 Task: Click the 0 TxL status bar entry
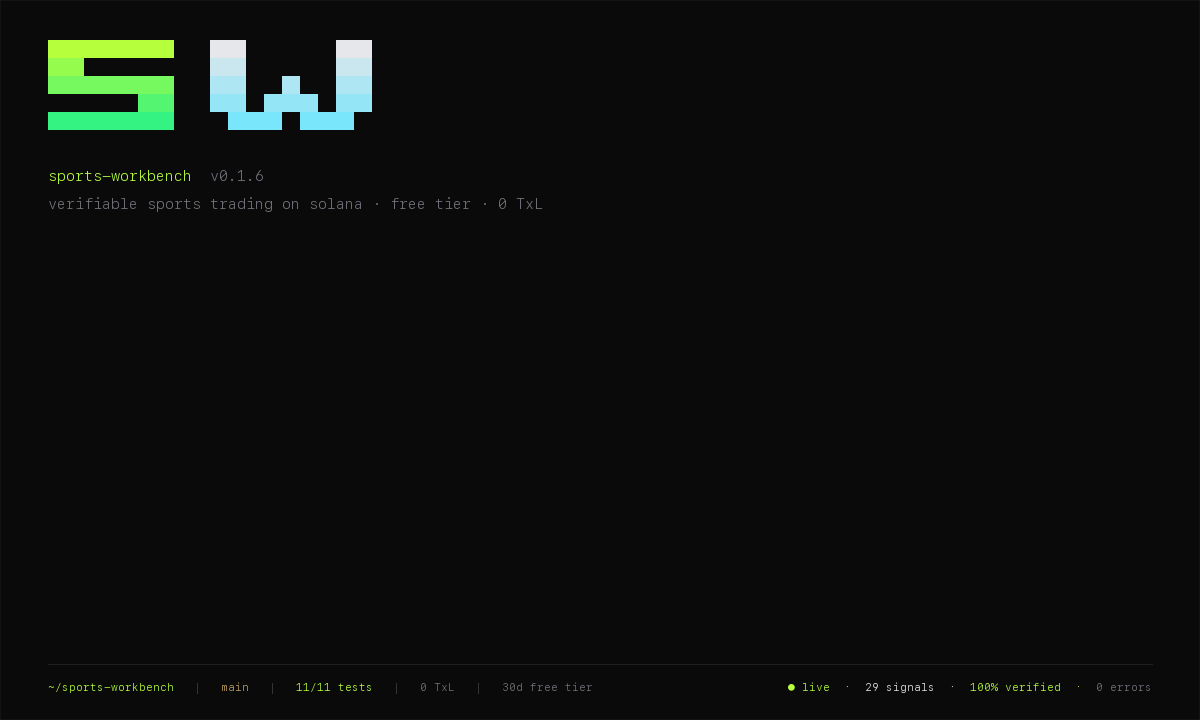point(437,687)
